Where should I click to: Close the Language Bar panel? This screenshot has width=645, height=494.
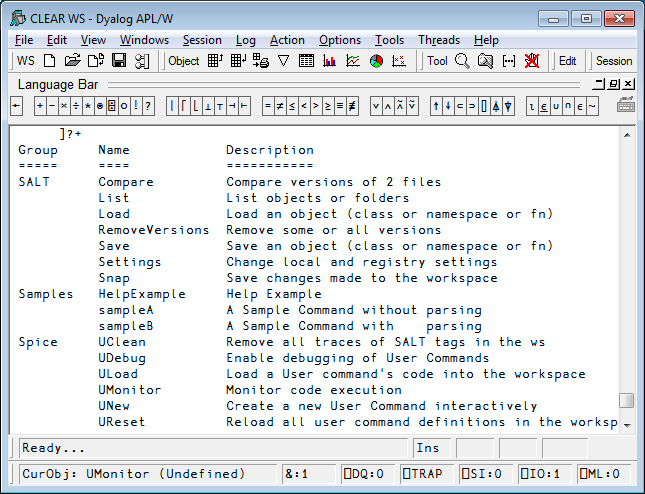[x=628, y=84]
